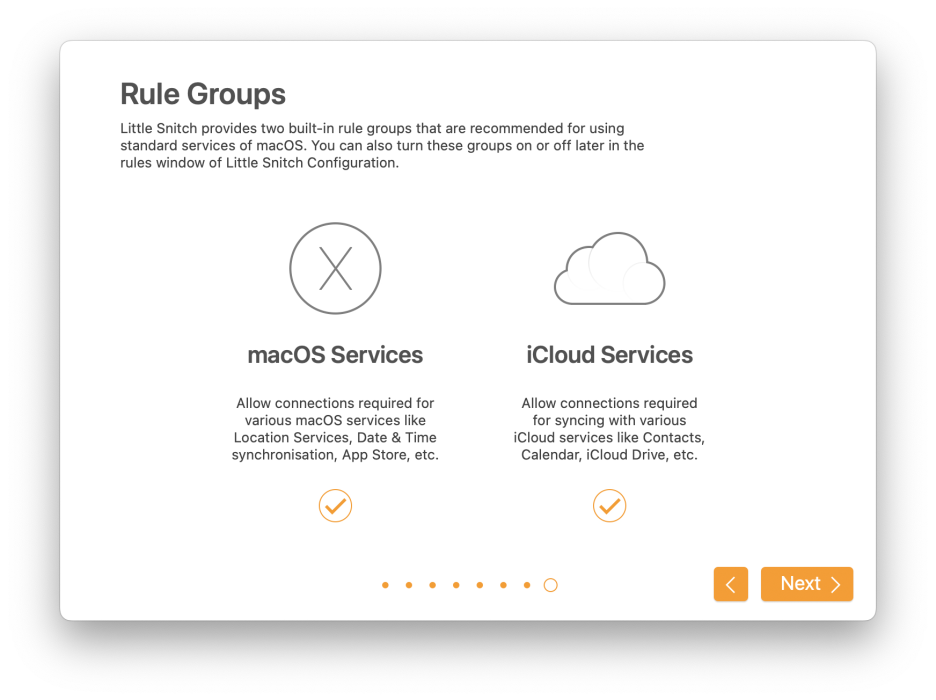
Task: Click the iCloud Services heading
Action: click(x=609, y=355)
